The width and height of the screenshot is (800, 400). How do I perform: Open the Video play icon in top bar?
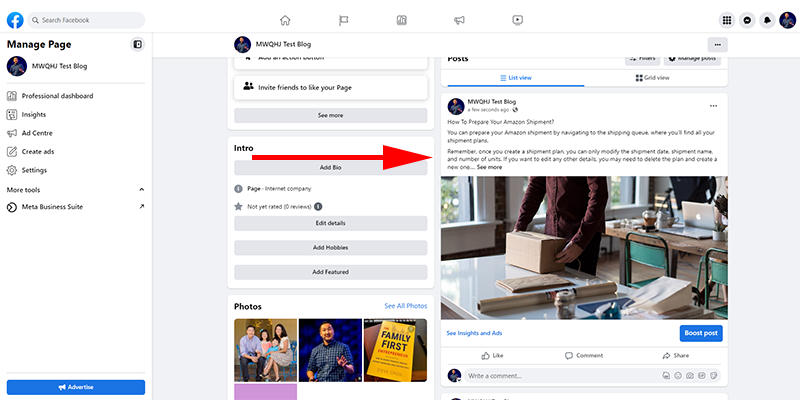click(517, 20)
